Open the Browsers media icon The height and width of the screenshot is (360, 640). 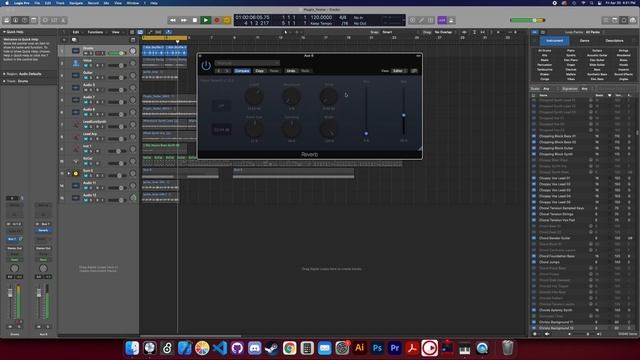click(x=633, y=20)
